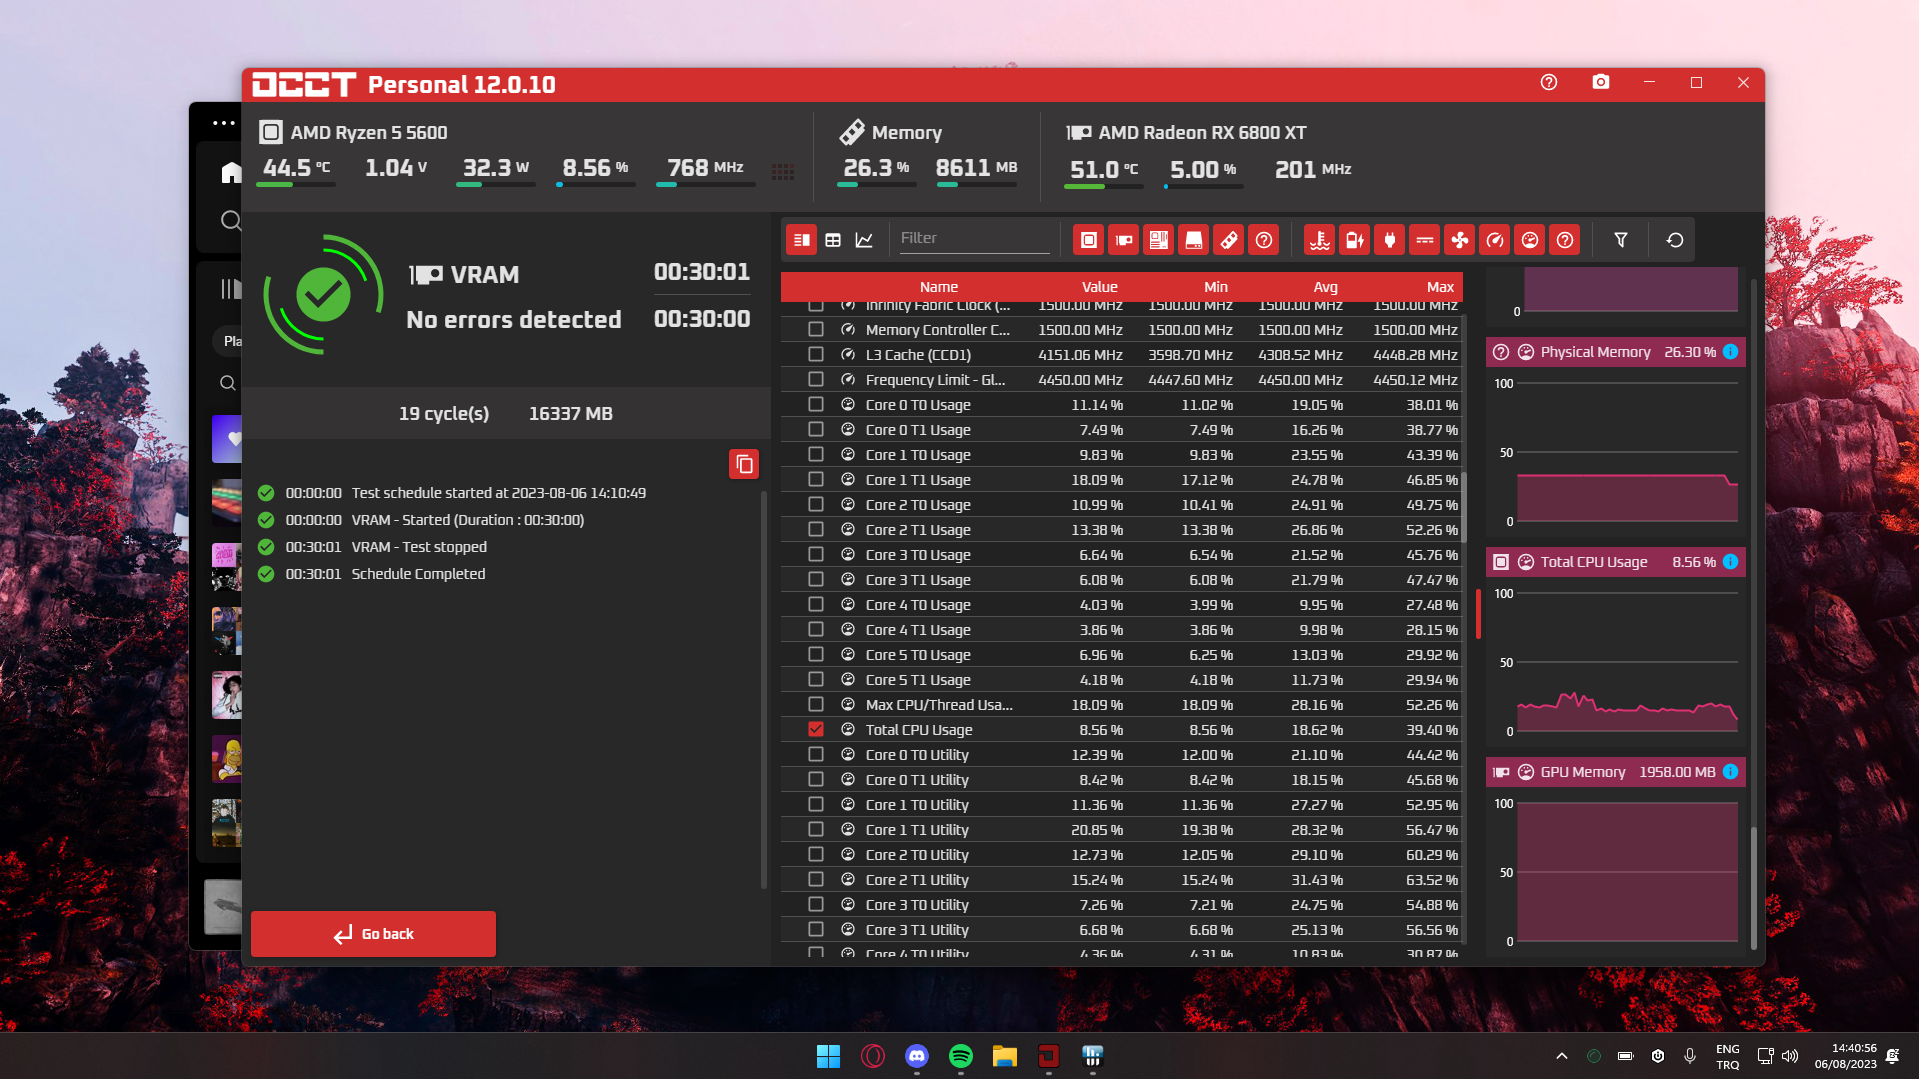
Task: Select the Core 3 T0 Usage row
Action: (1122, 555)
